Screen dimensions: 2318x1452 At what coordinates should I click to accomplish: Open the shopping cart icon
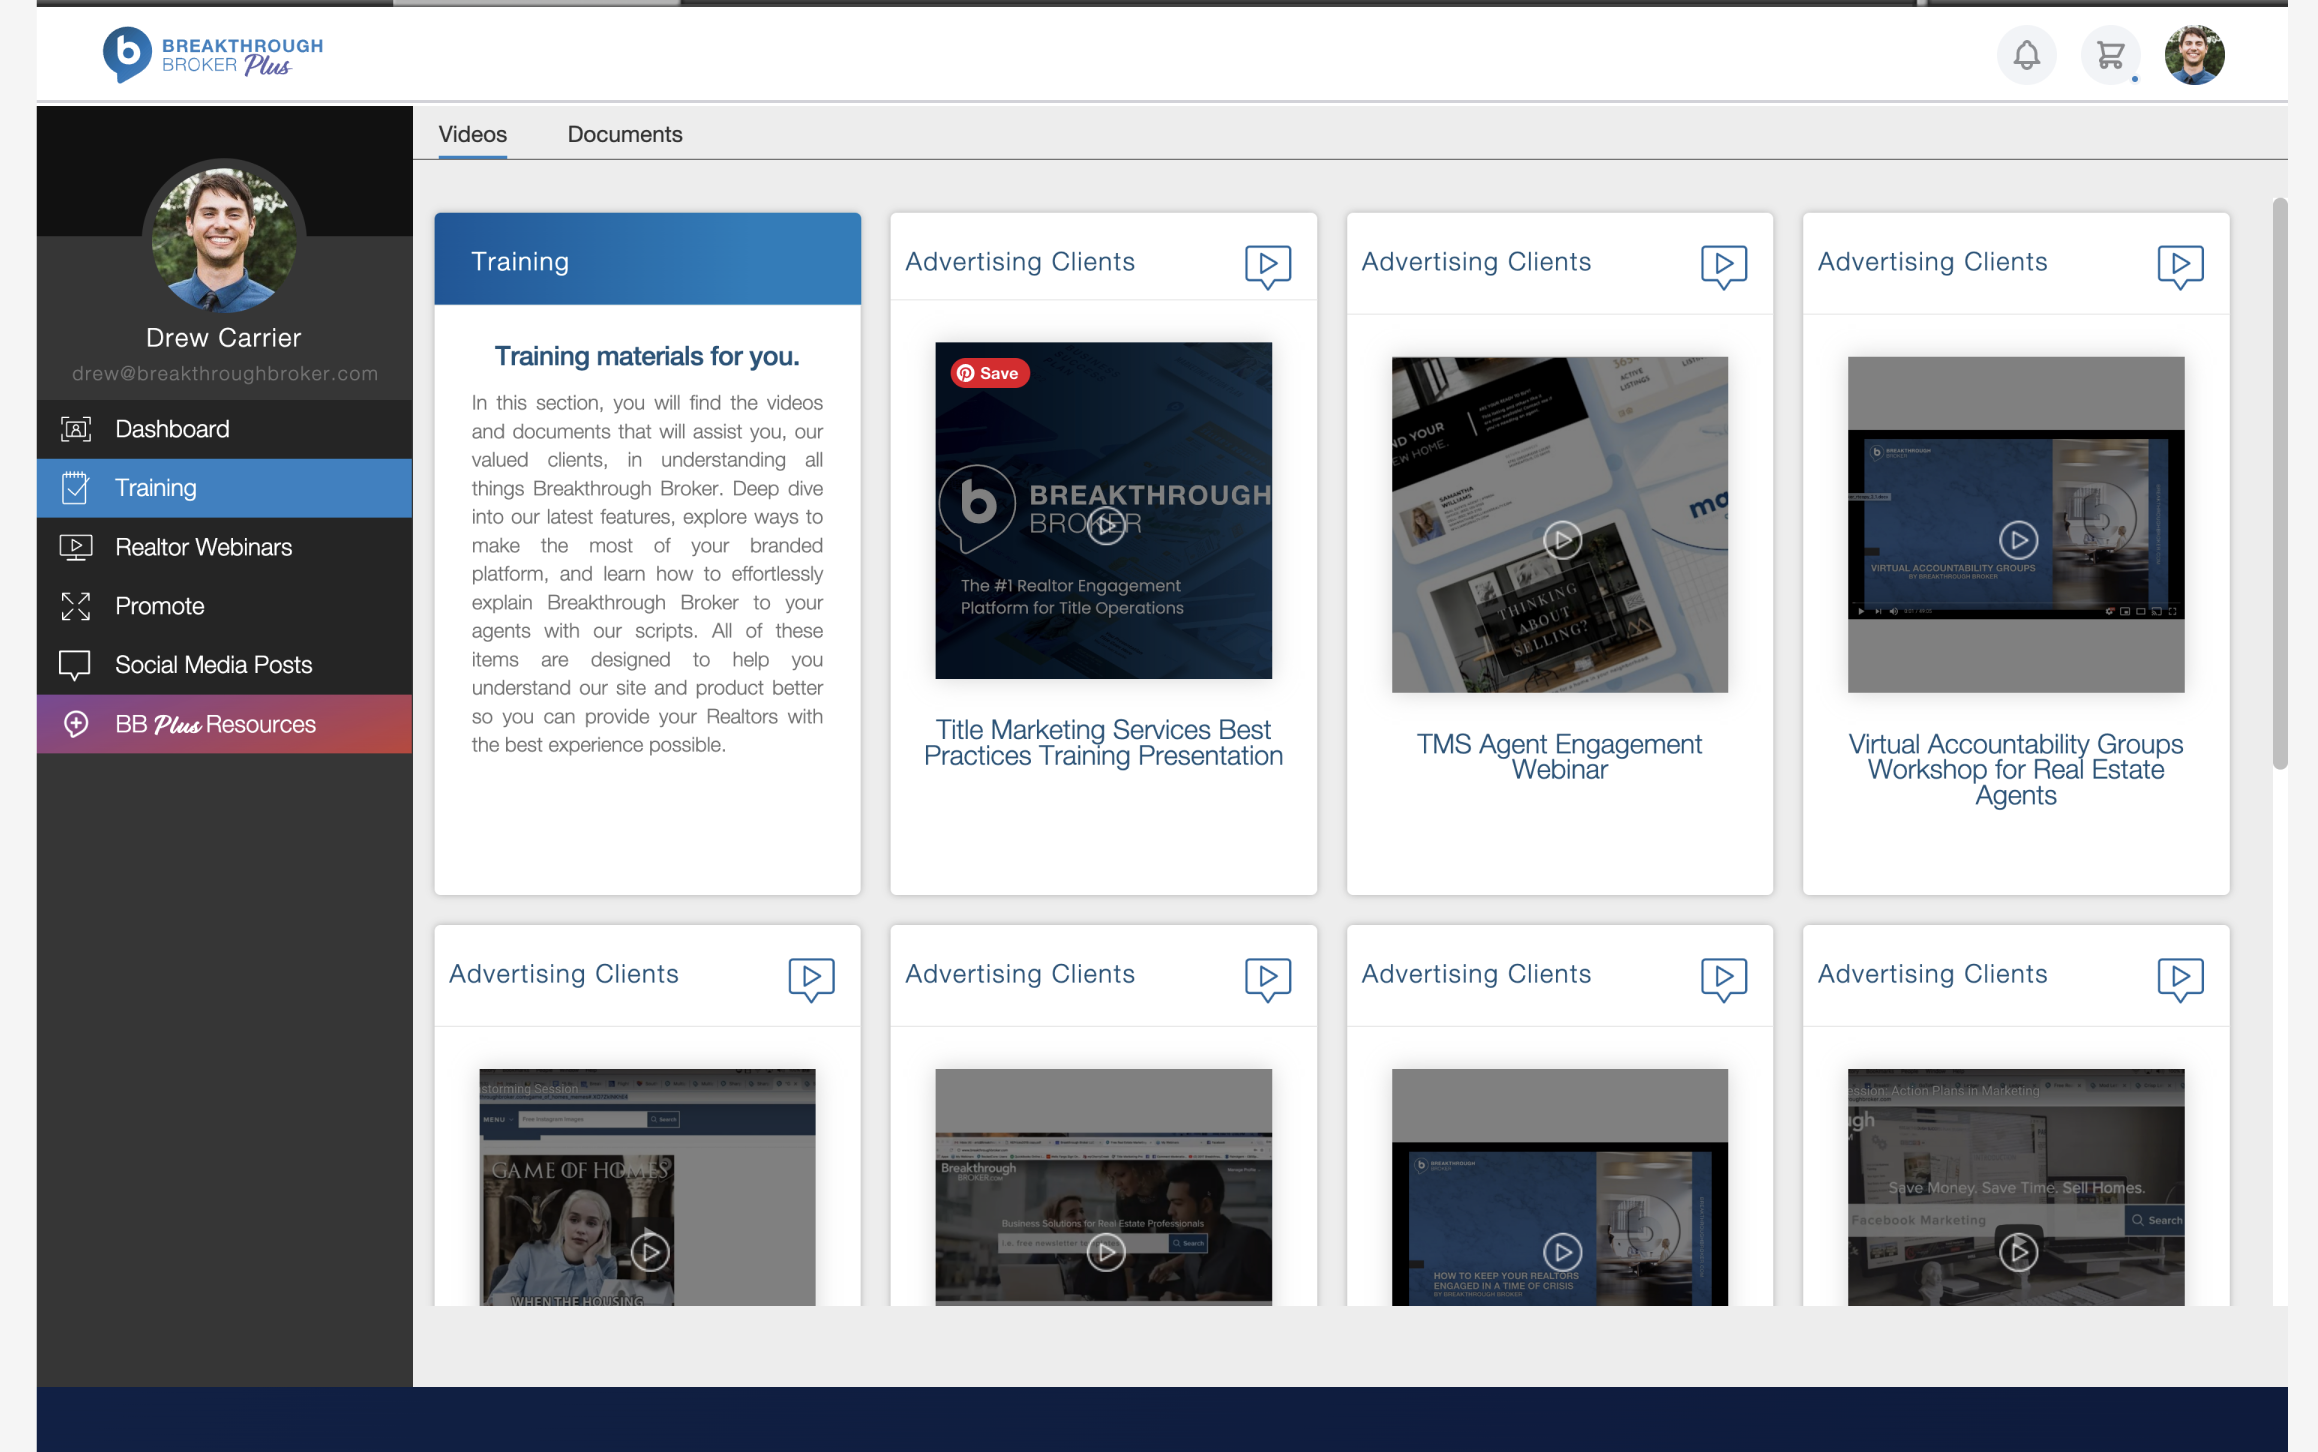(2110, 55)
